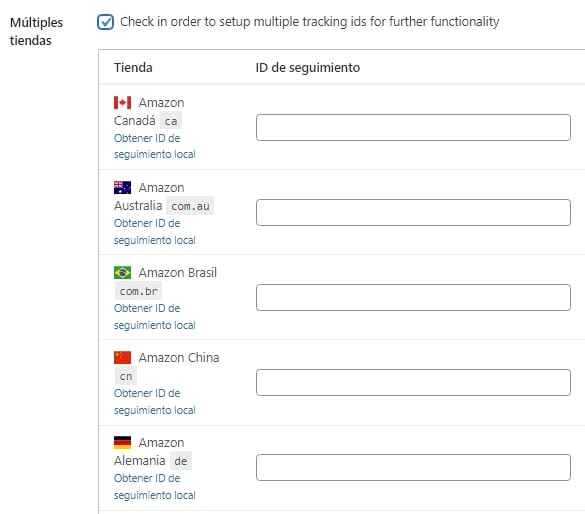The width and height of the screenshot is (585, 514).
Task: Follow Amazon Brasil Obtener ID link
Action: (154, 317)
